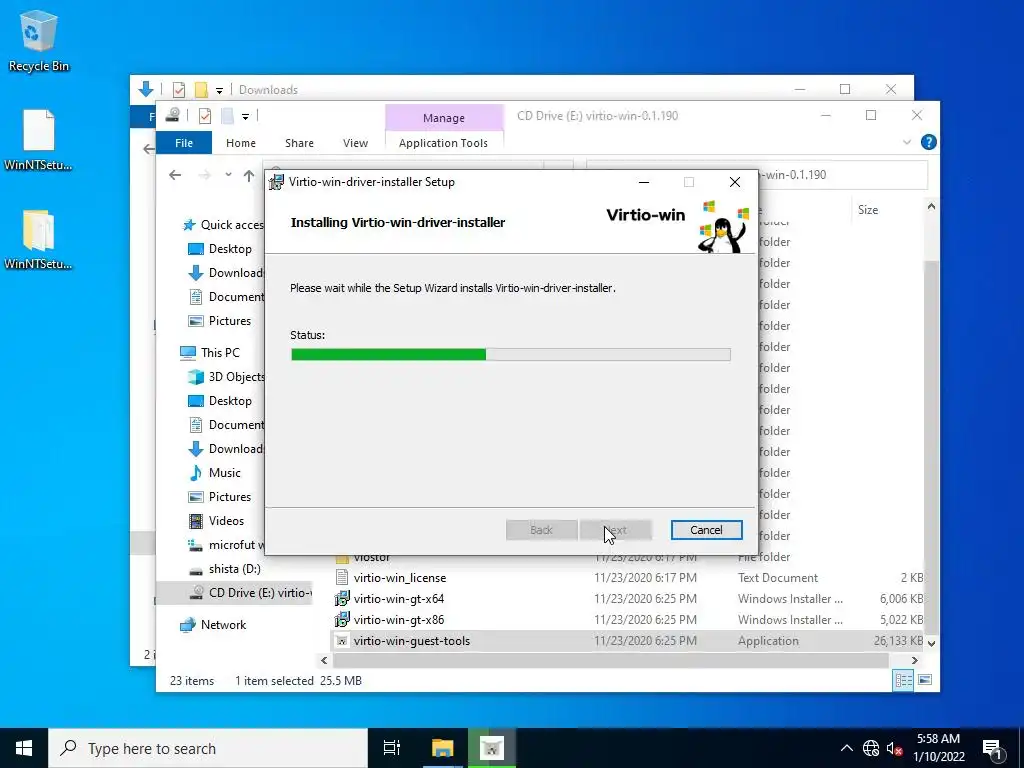Go up one folder level arrow

click(x=249, y=175)
